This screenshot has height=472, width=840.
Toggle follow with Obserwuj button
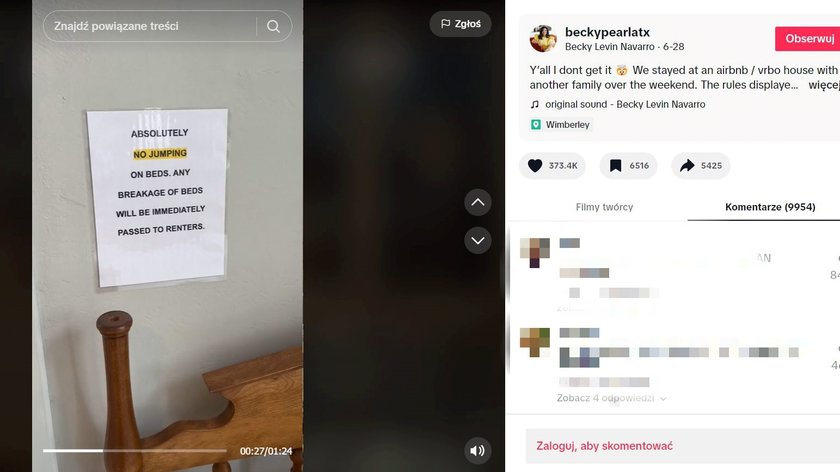coord(808,39)
